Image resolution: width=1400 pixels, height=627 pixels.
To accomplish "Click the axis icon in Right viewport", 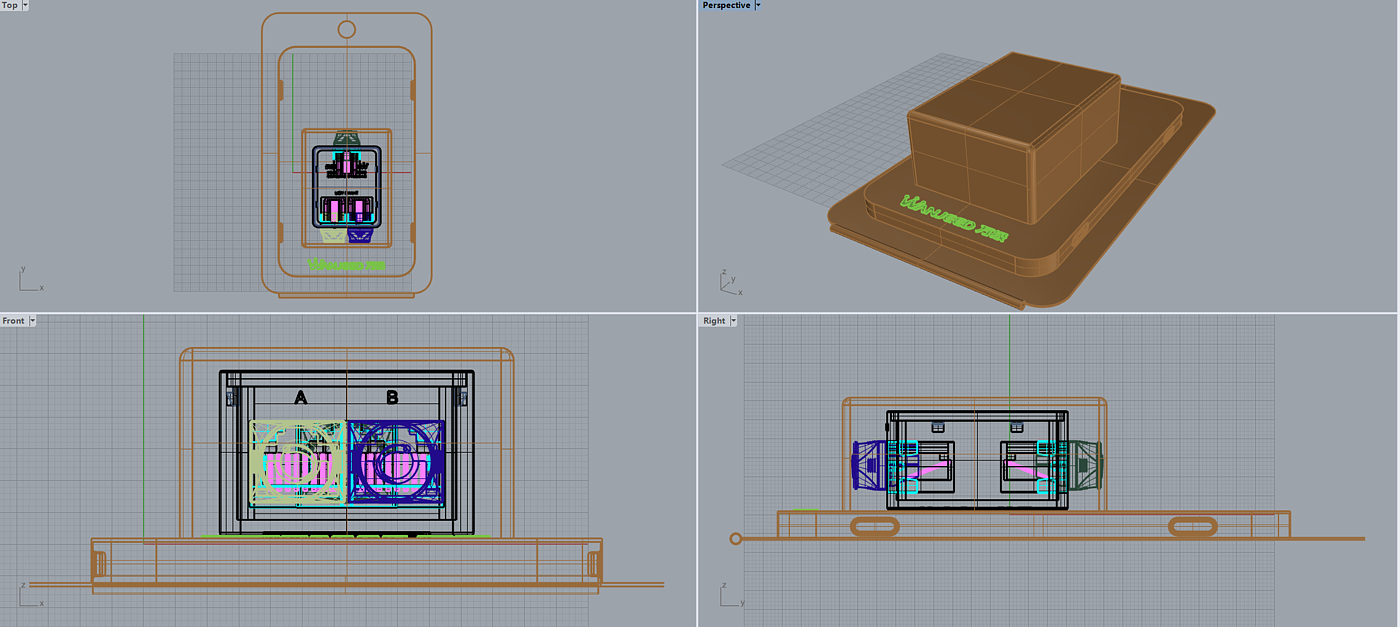I will (x=731, y=595).
